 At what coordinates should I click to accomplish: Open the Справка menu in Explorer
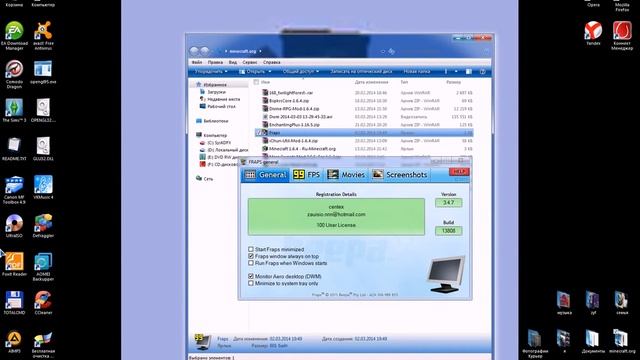pos(271,62)
